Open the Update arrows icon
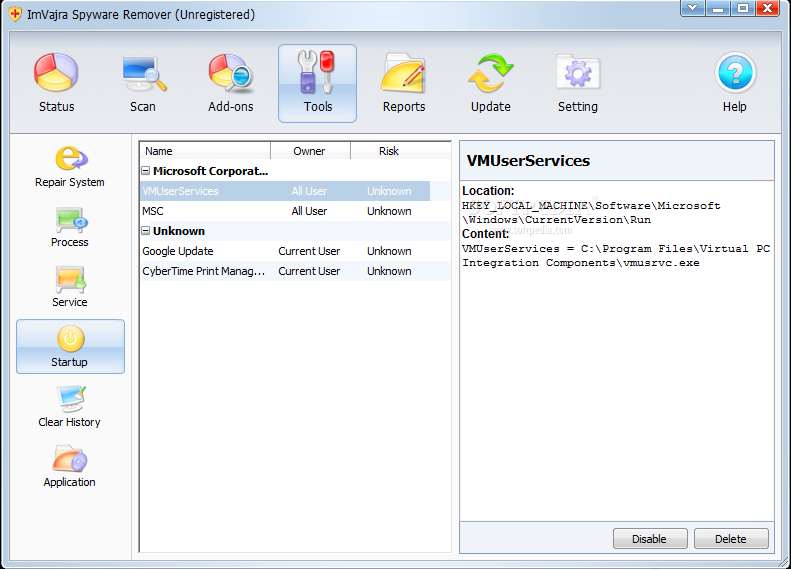Screen dimensions: 791x569 pyautogui.click(x=490, y=73)
